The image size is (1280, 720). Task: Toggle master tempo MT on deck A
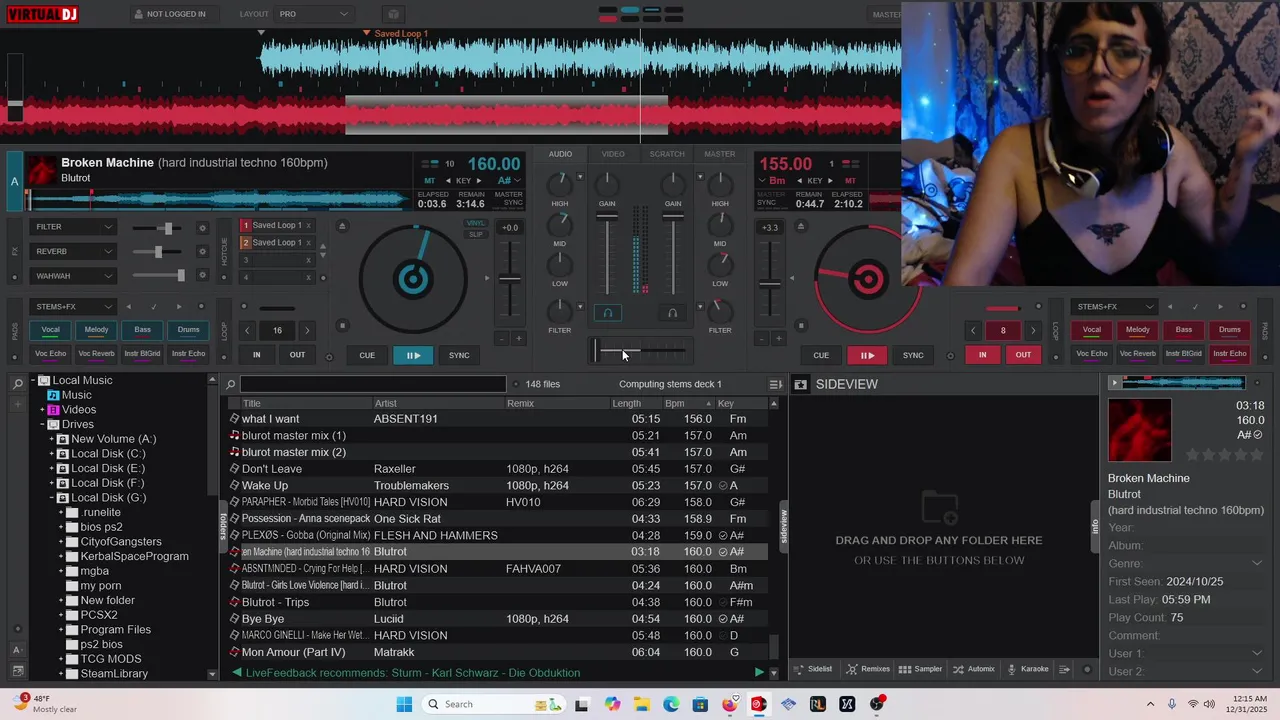point(430,181)
